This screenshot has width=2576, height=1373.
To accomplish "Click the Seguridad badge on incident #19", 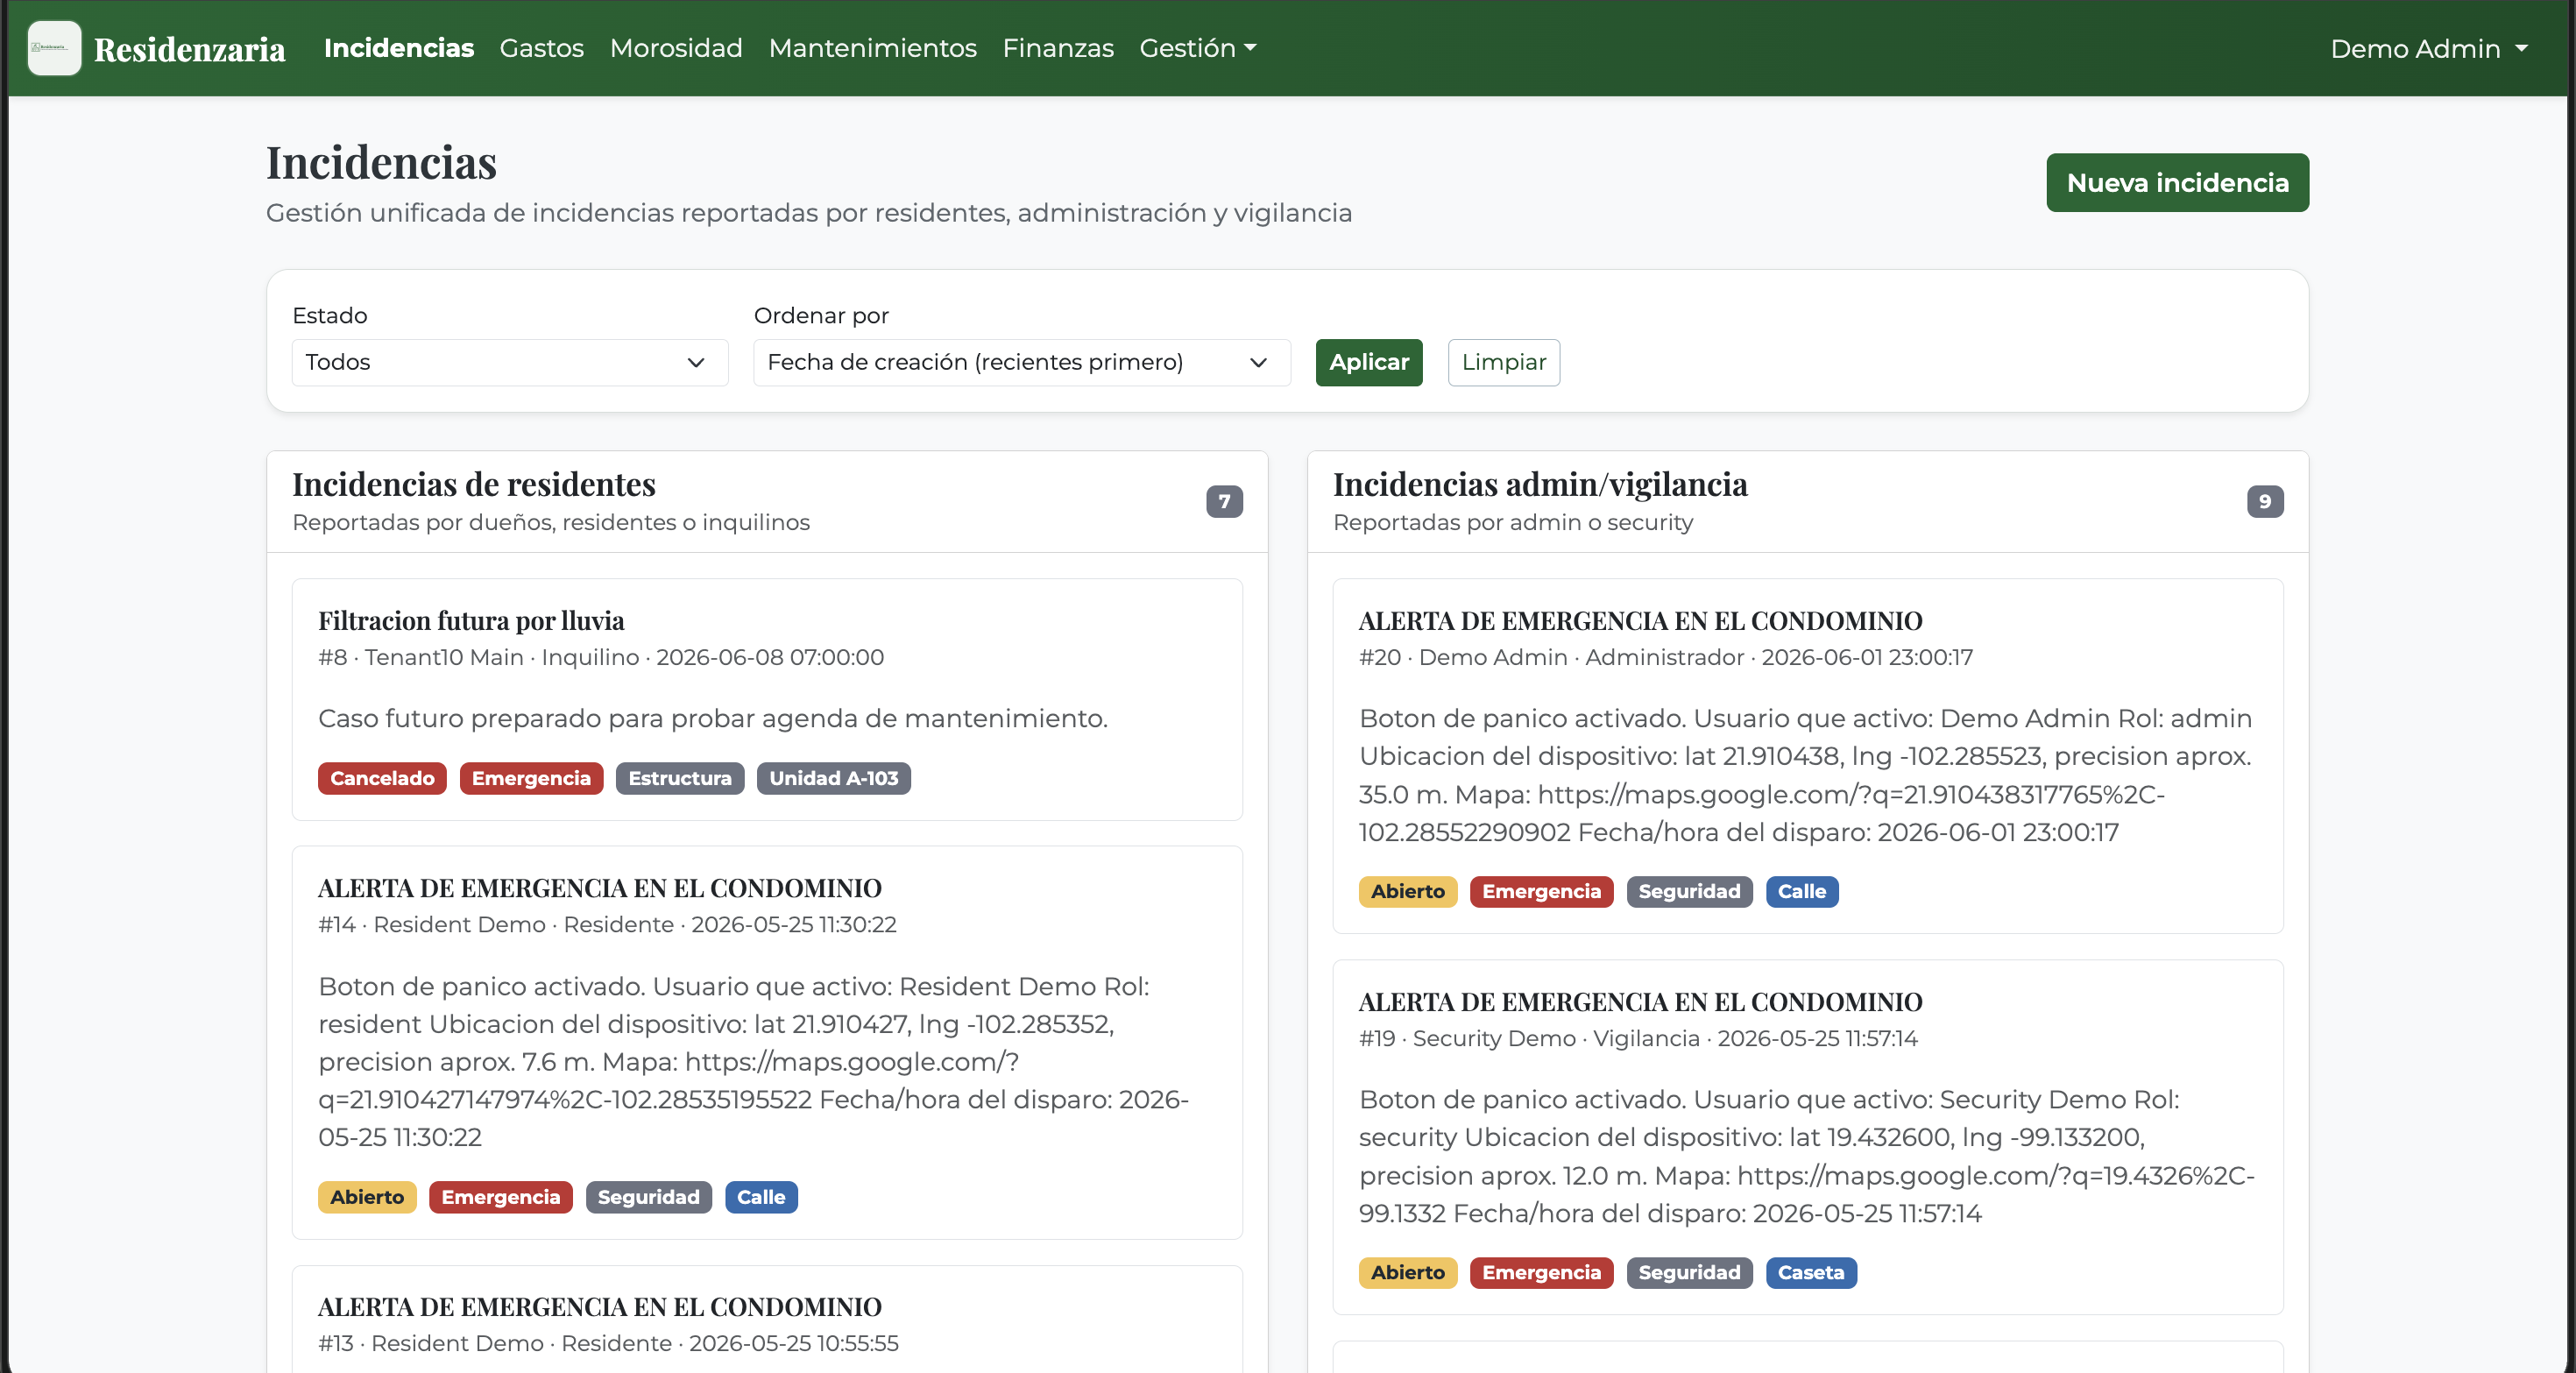I will point(1689,1272).
